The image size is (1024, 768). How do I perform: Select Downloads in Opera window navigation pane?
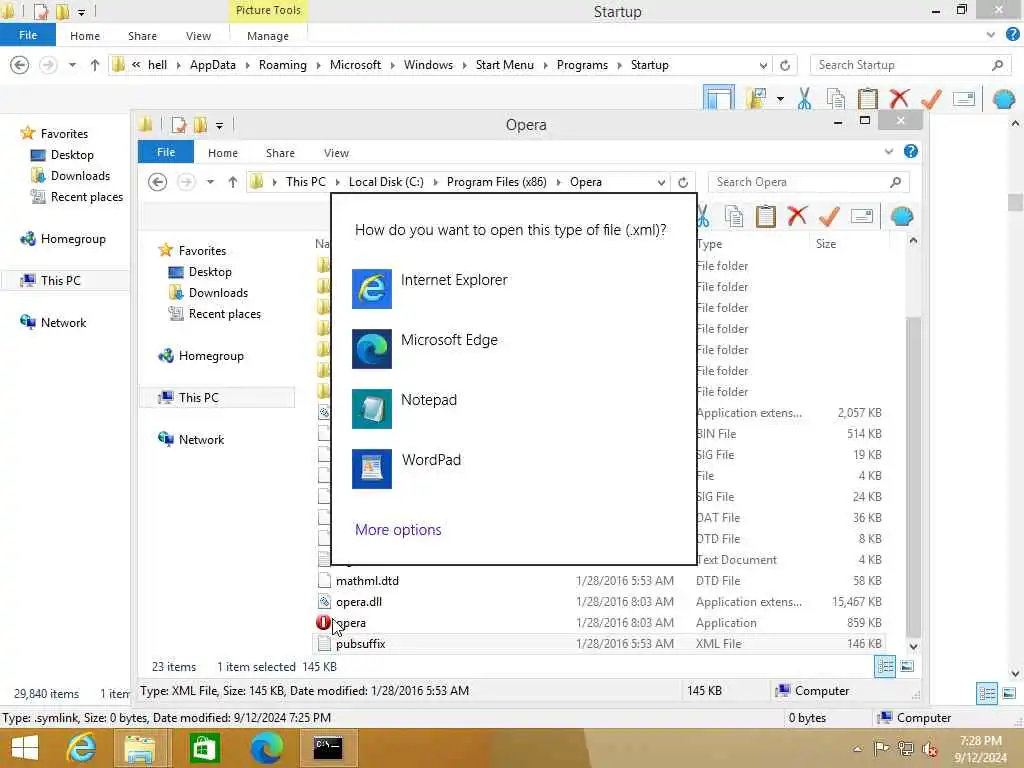click(218, 293)
